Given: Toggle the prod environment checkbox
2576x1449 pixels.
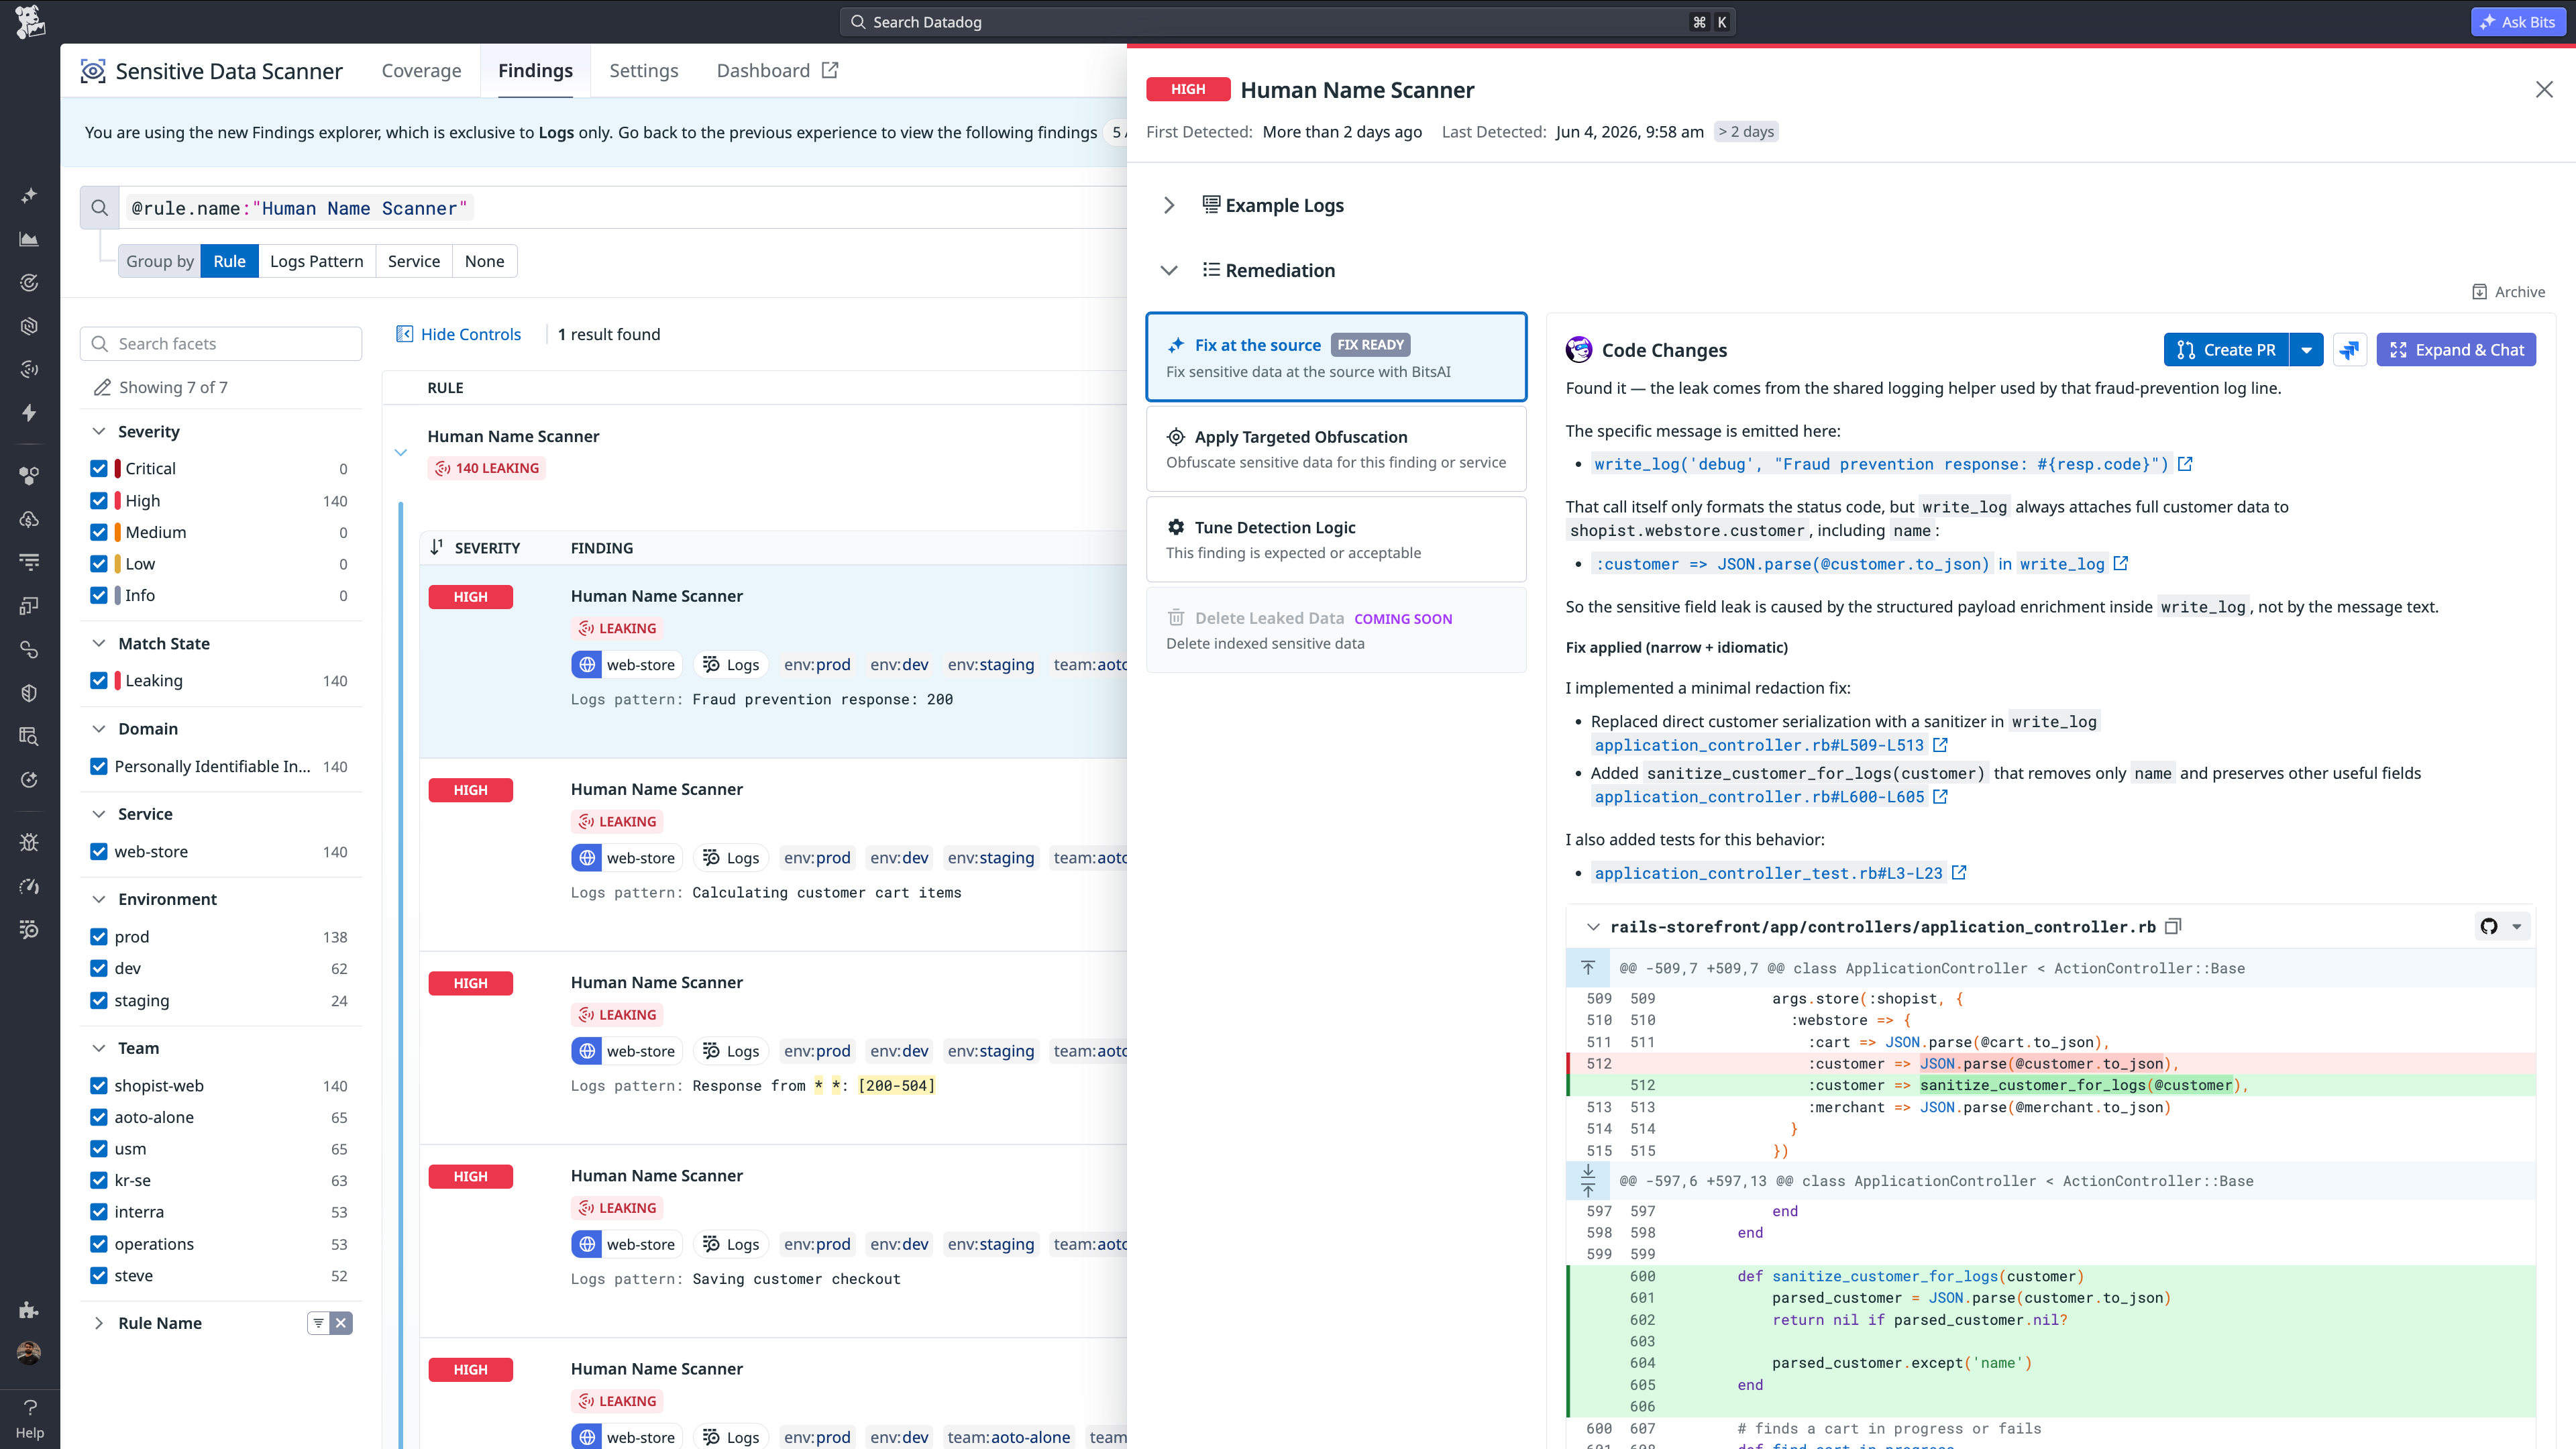Looking at the screenshot, I should point(99,937).
